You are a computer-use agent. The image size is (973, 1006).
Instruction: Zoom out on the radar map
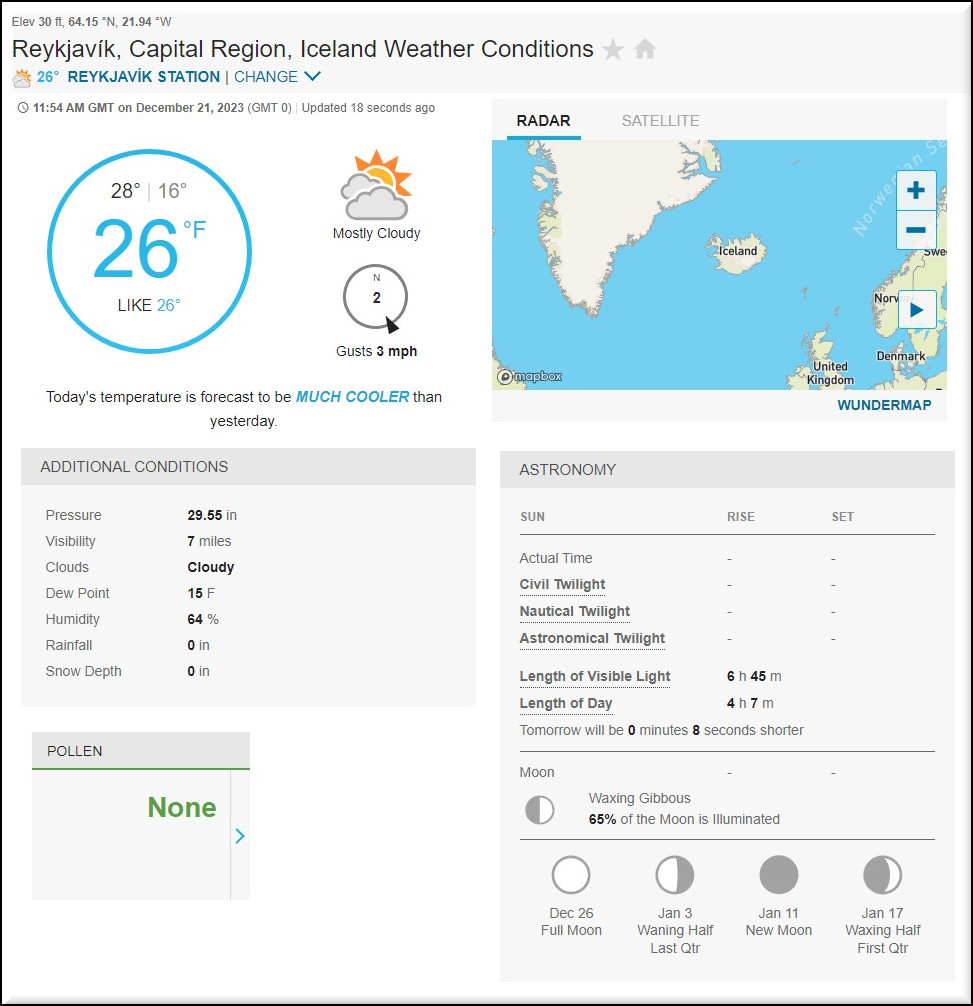click(916, 230)
